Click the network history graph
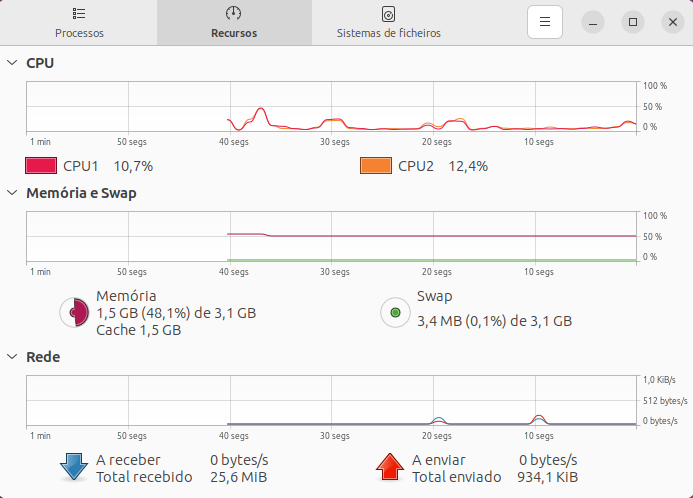The width and height of the screenshot is (693, 498). click(x=332, y=401)
